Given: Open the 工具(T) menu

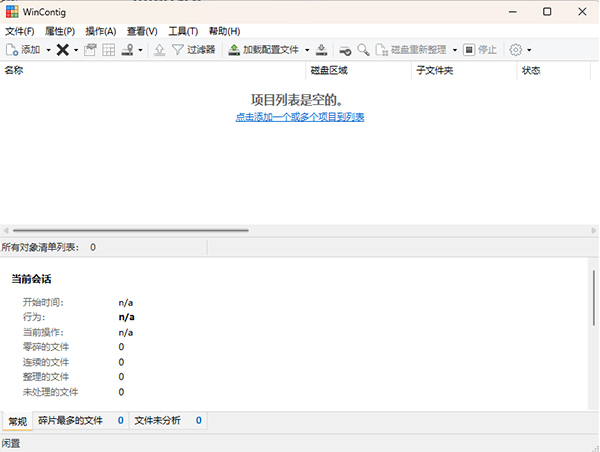Looking at the screenshot, I should pyautogui.click(x=183, y=31).
